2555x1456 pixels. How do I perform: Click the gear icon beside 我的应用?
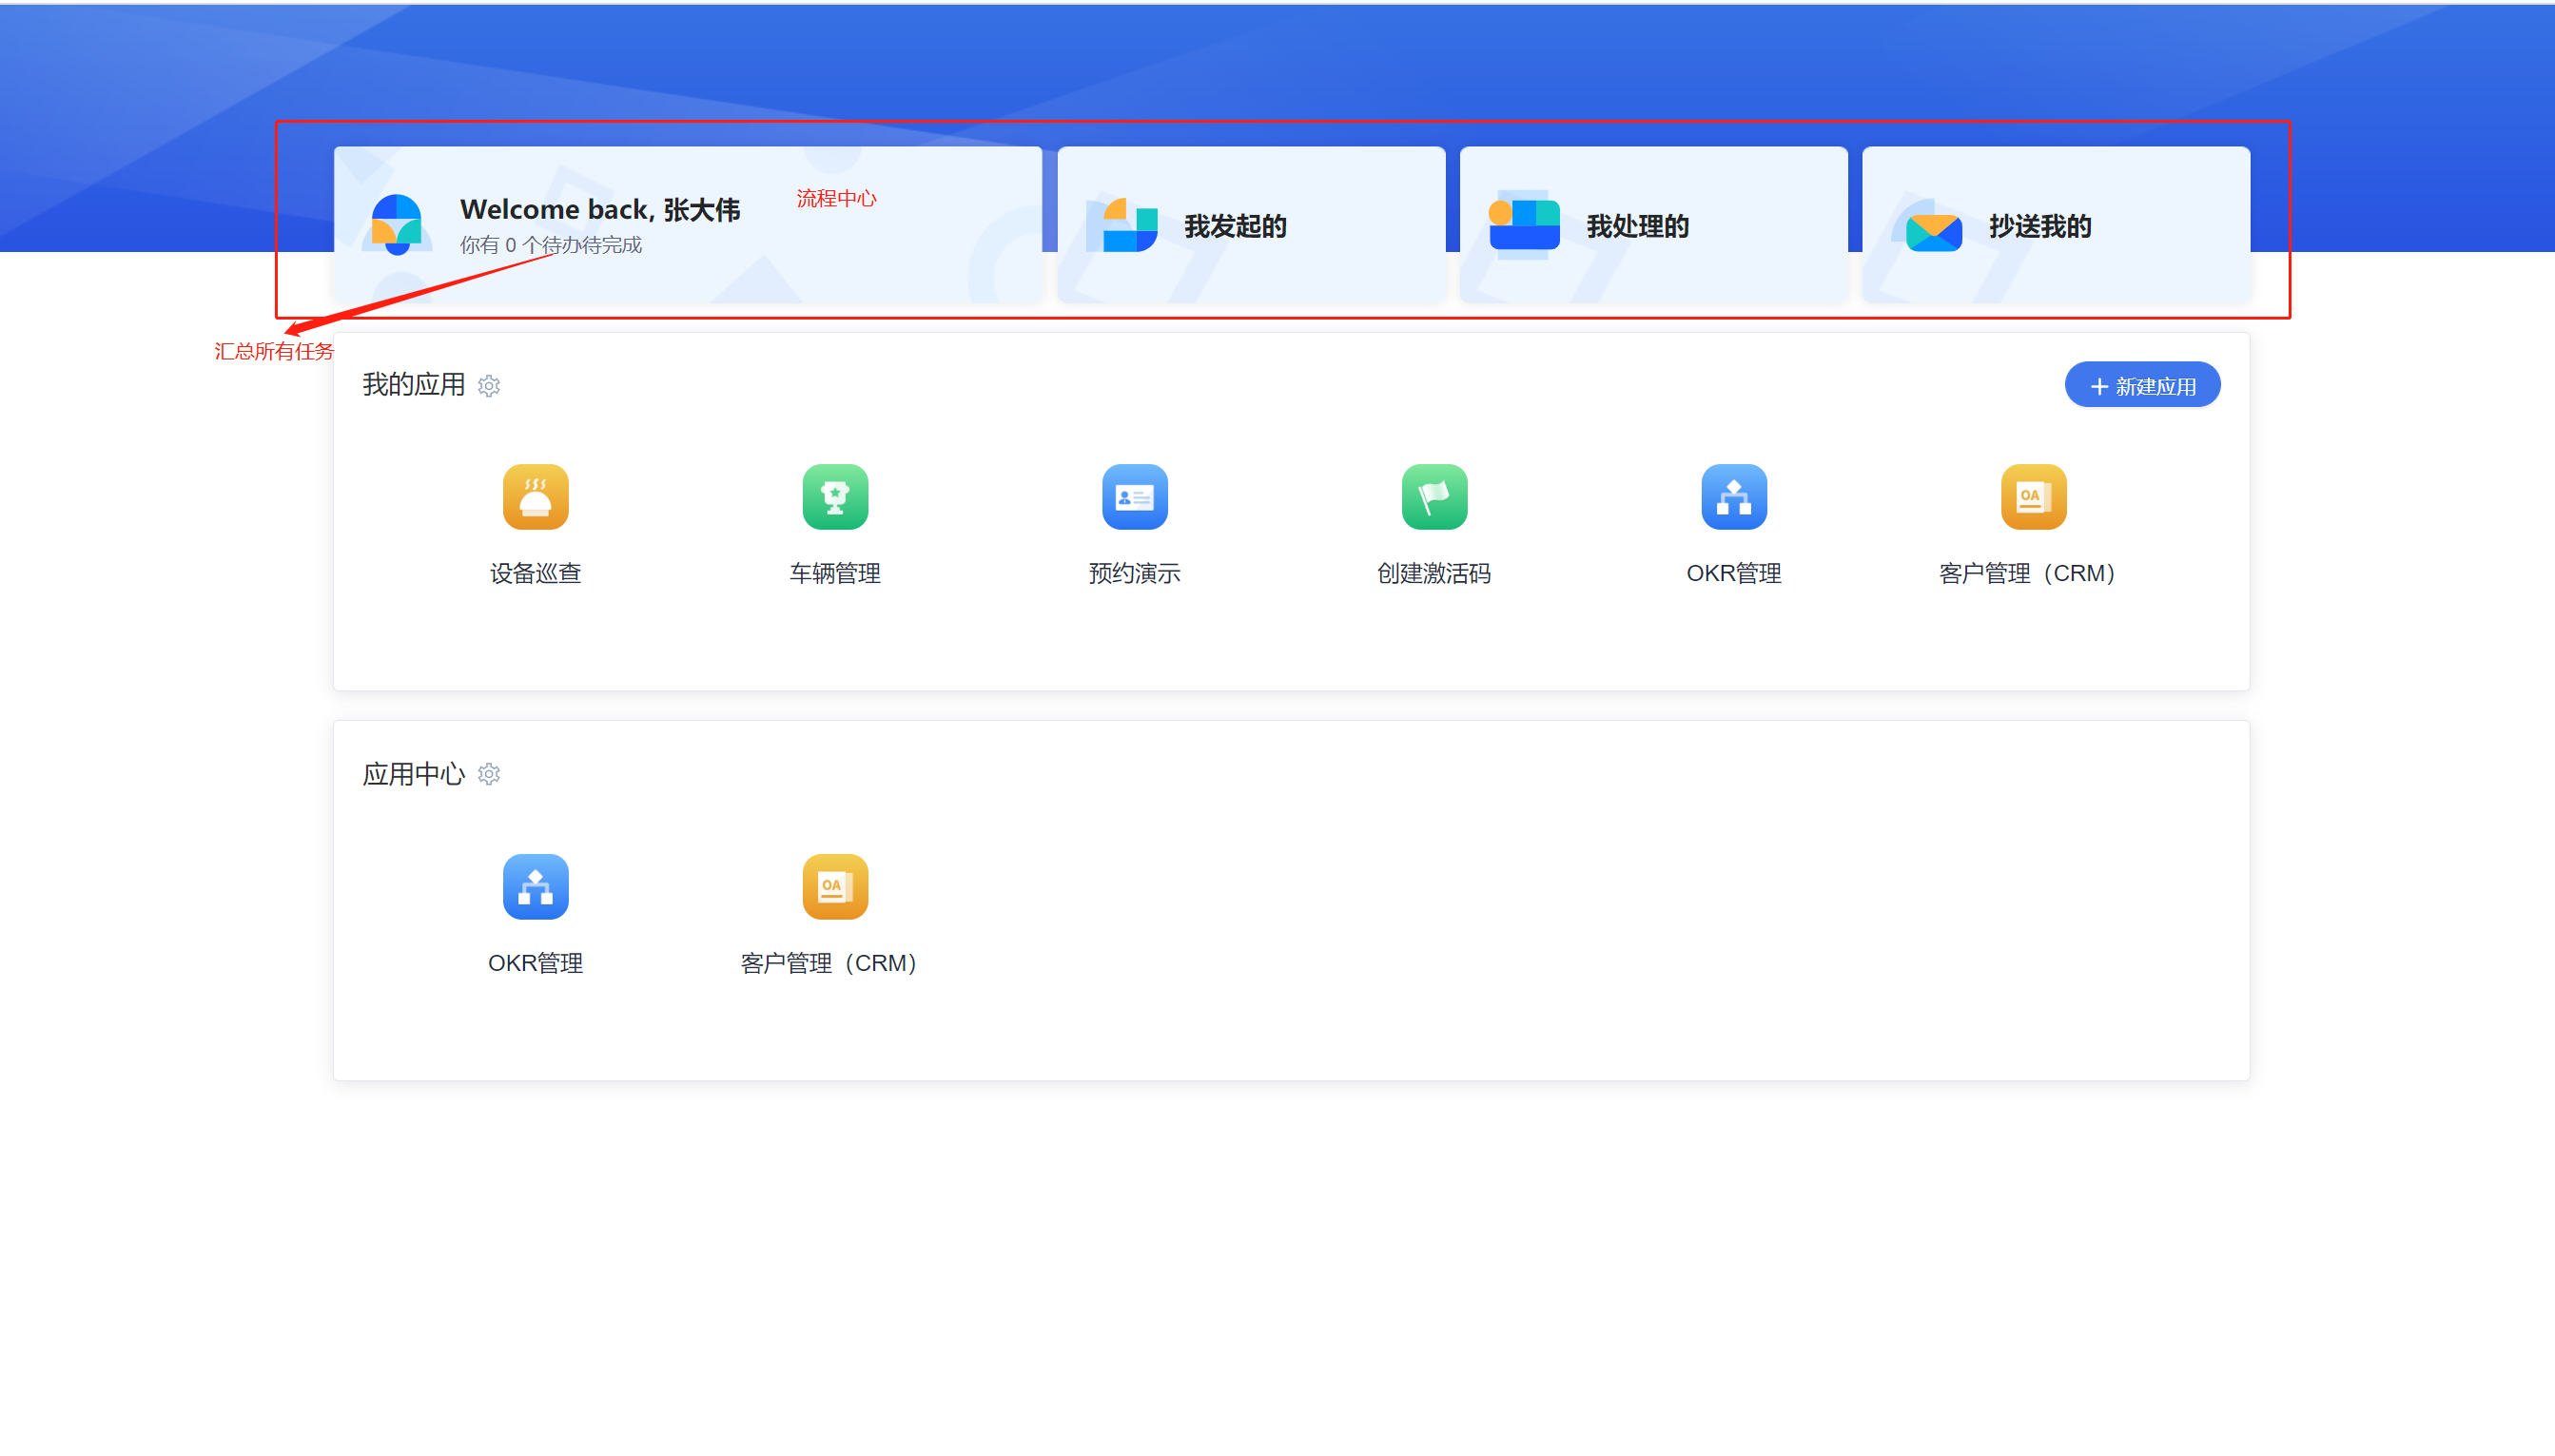[489, 386]
